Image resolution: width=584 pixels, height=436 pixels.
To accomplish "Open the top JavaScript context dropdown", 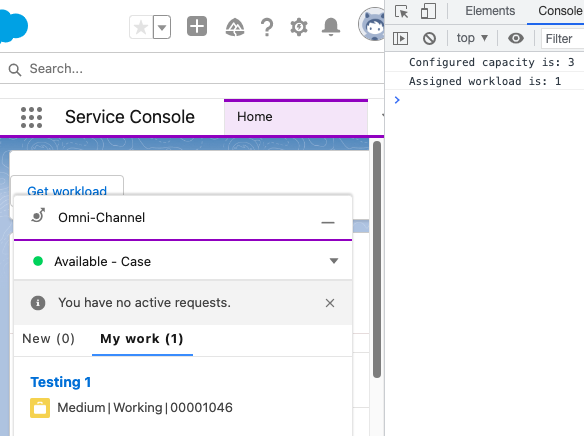I will [x=472, y=38].
